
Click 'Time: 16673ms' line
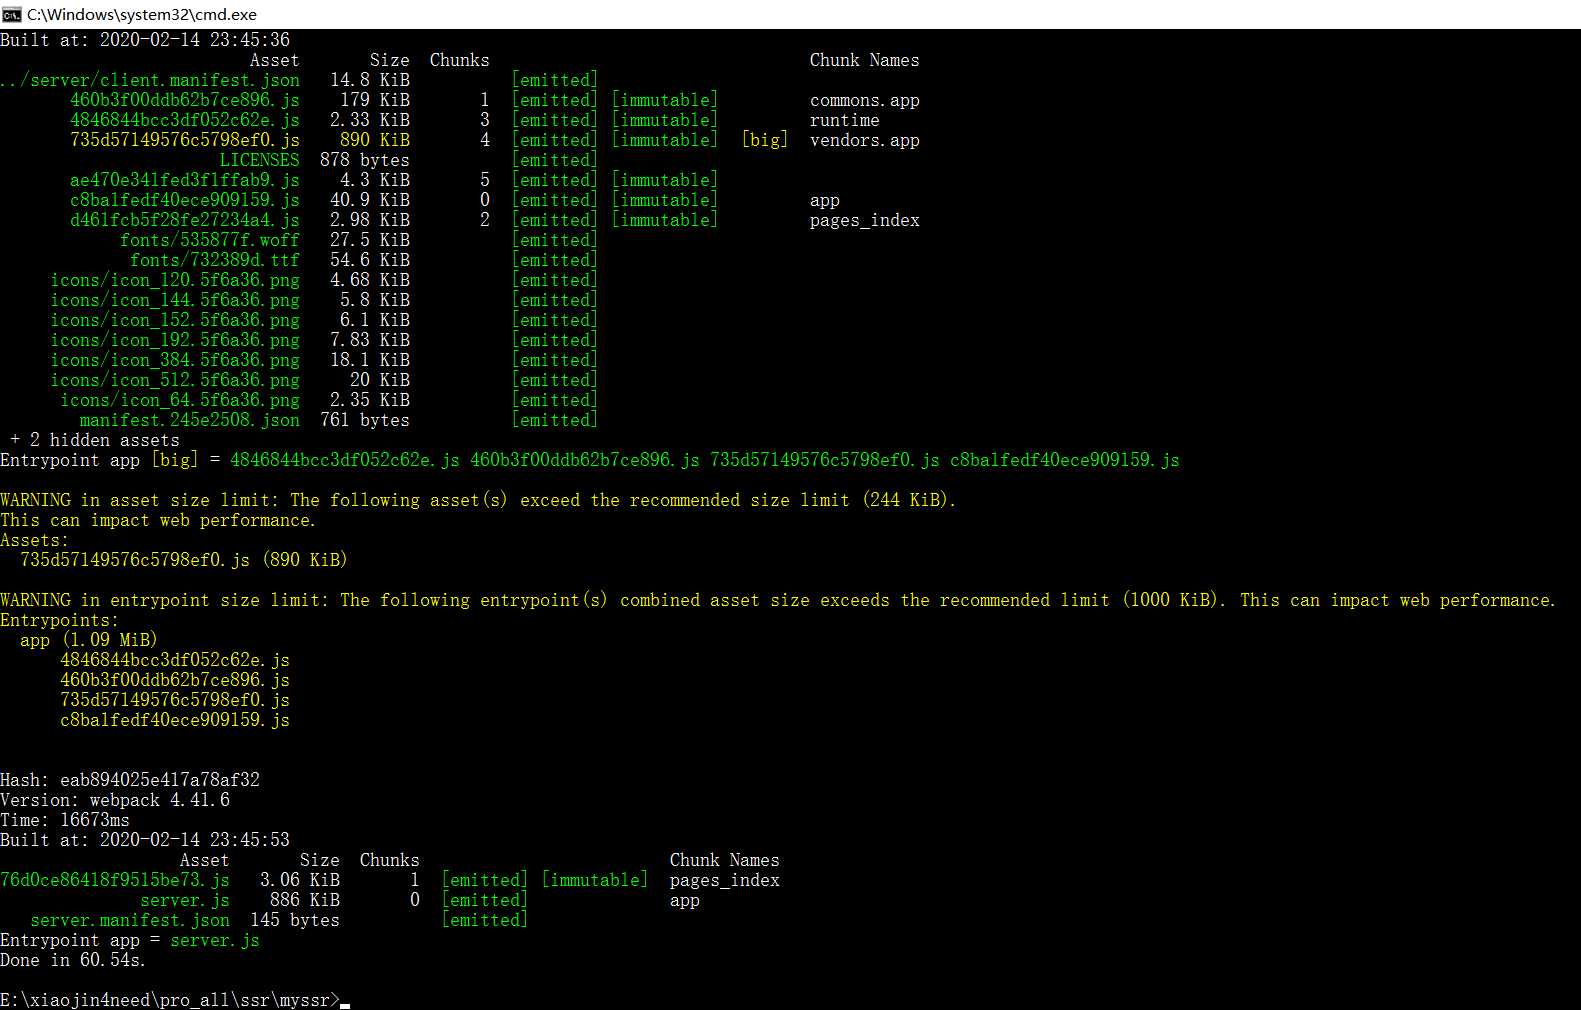65,820
